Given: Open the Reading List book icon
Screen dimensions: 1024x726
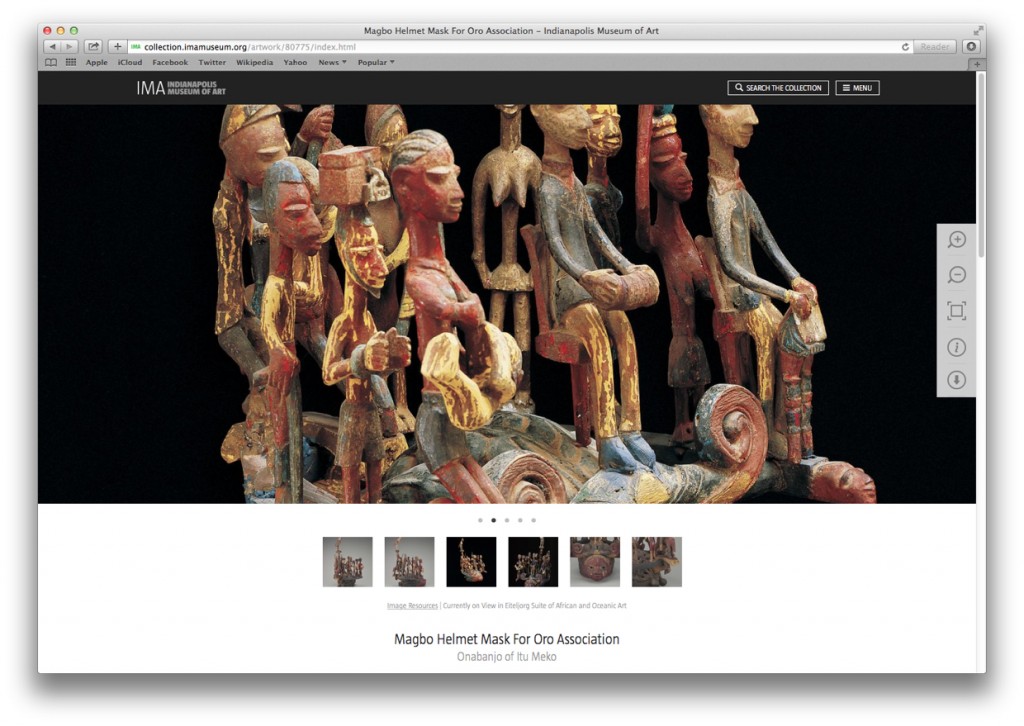Looking at the screenshot, I should point(51,63).
